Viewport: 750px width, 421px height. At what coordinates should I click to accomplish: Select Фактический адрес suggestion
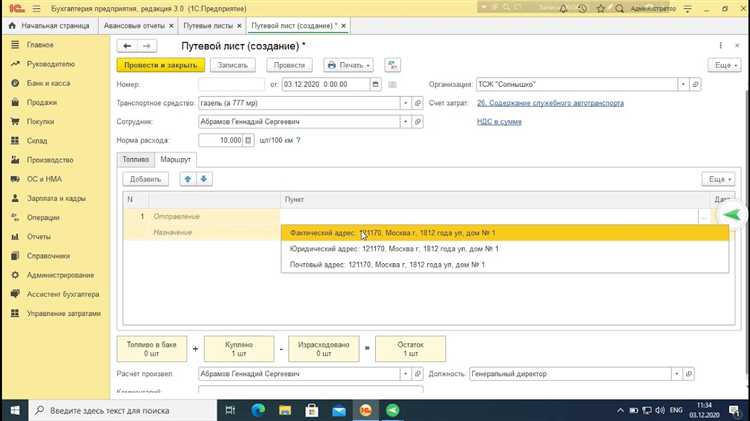[x=505, y=233]
